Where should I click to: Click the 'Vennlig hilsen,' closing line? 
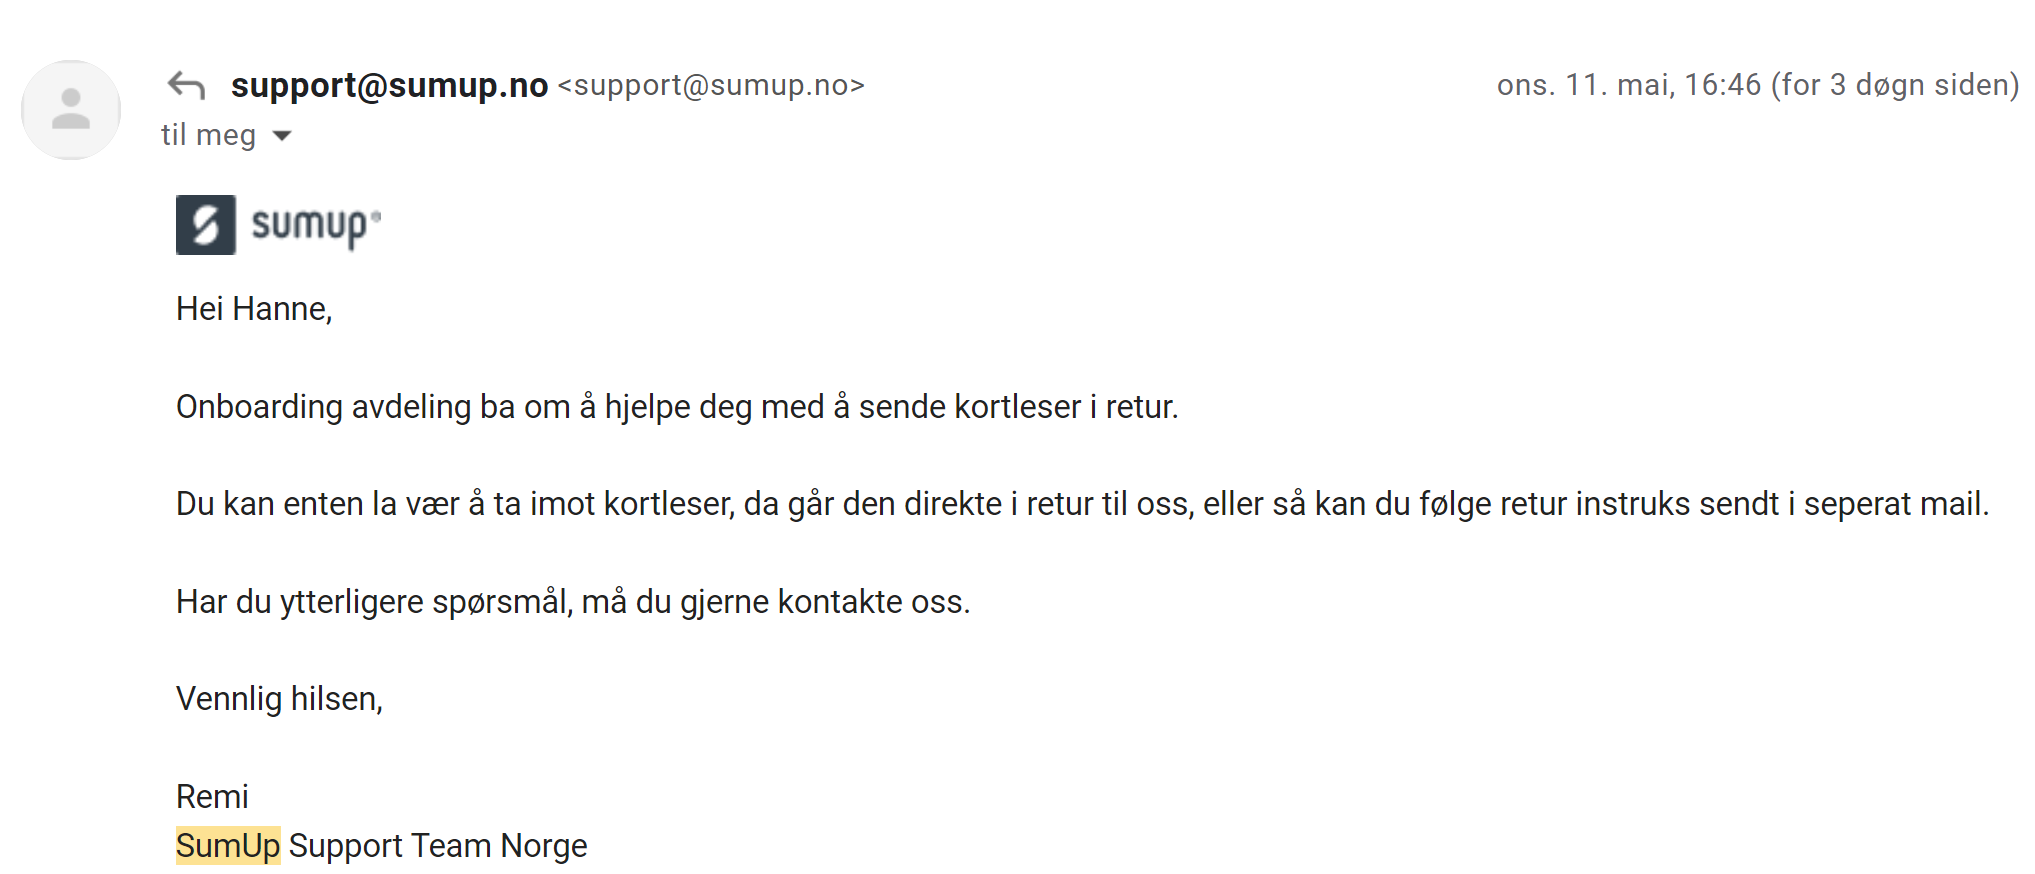click(279, 699)
